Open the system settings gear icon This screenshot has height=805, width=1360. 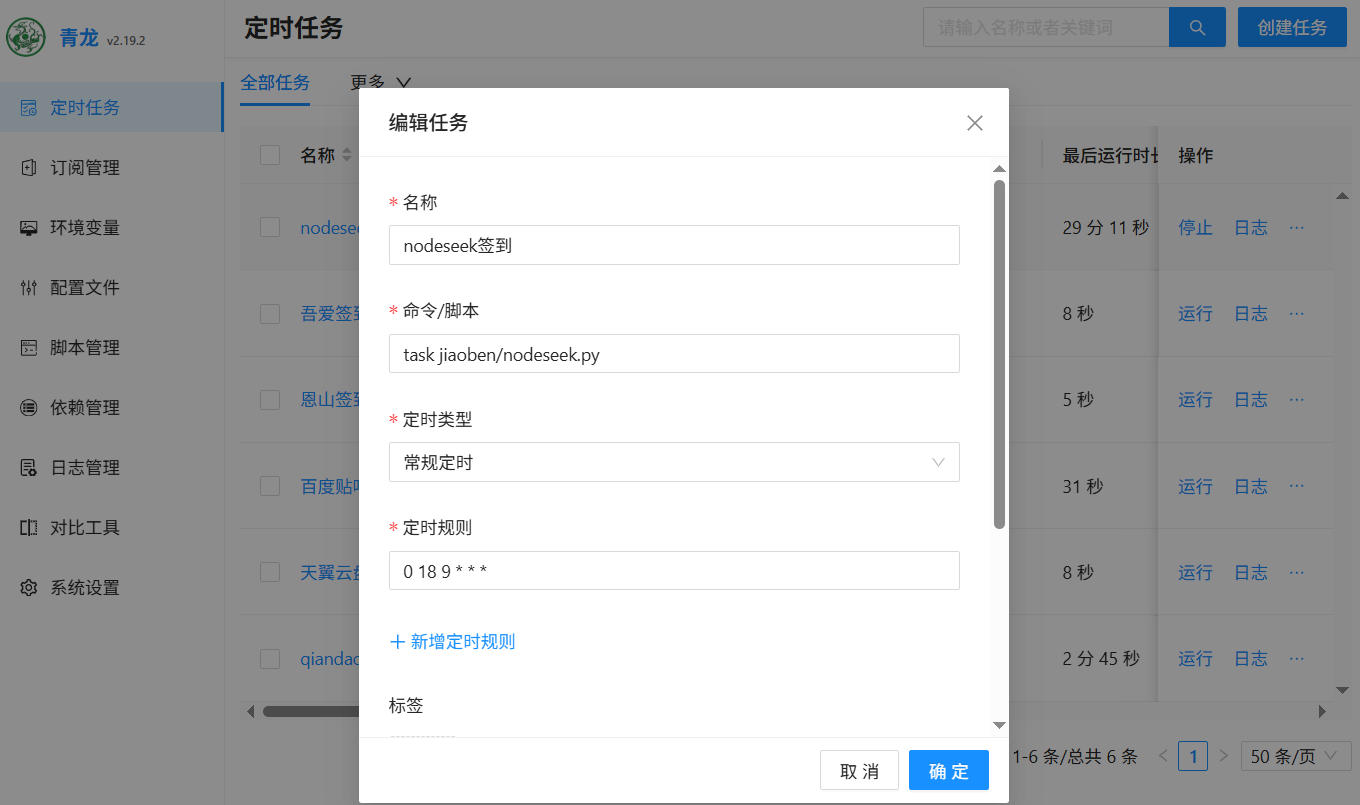coord(29,588)
